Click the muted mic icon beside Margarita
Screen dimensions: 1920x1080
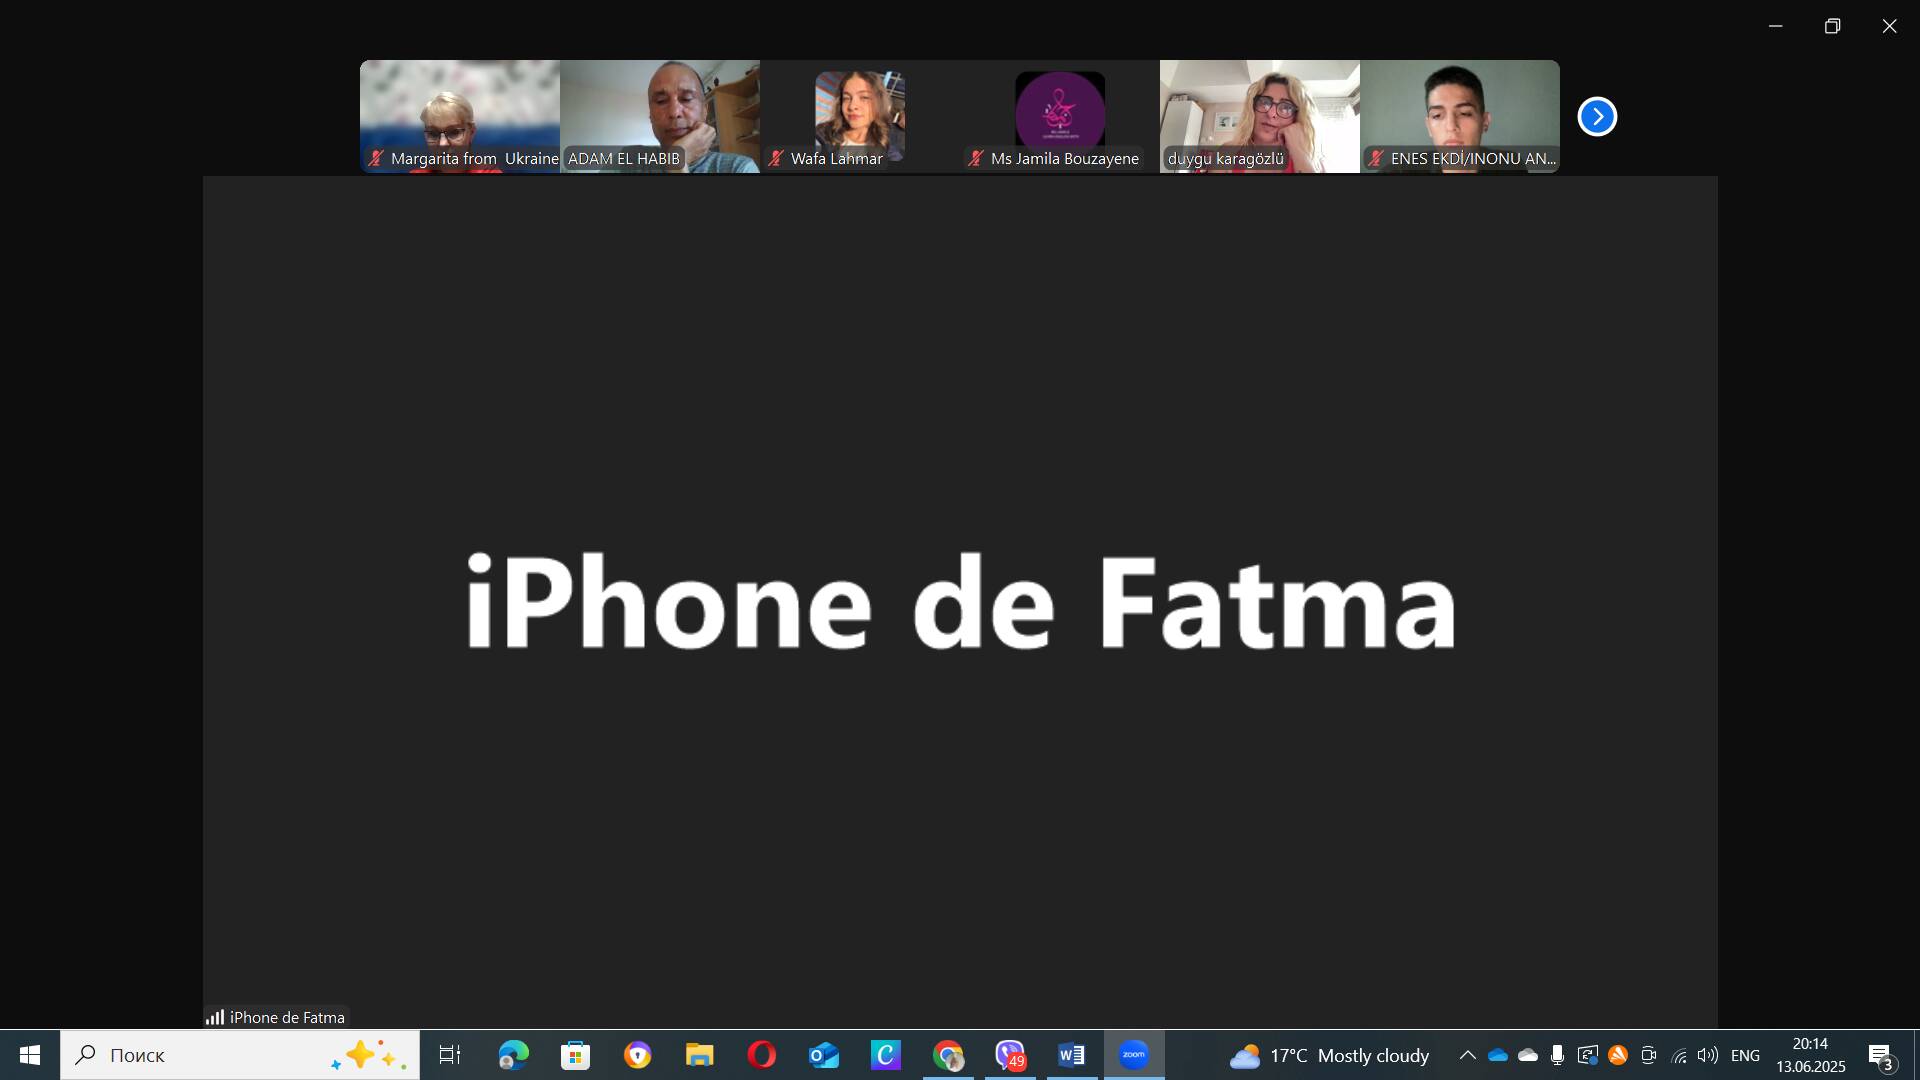(376, 158)
